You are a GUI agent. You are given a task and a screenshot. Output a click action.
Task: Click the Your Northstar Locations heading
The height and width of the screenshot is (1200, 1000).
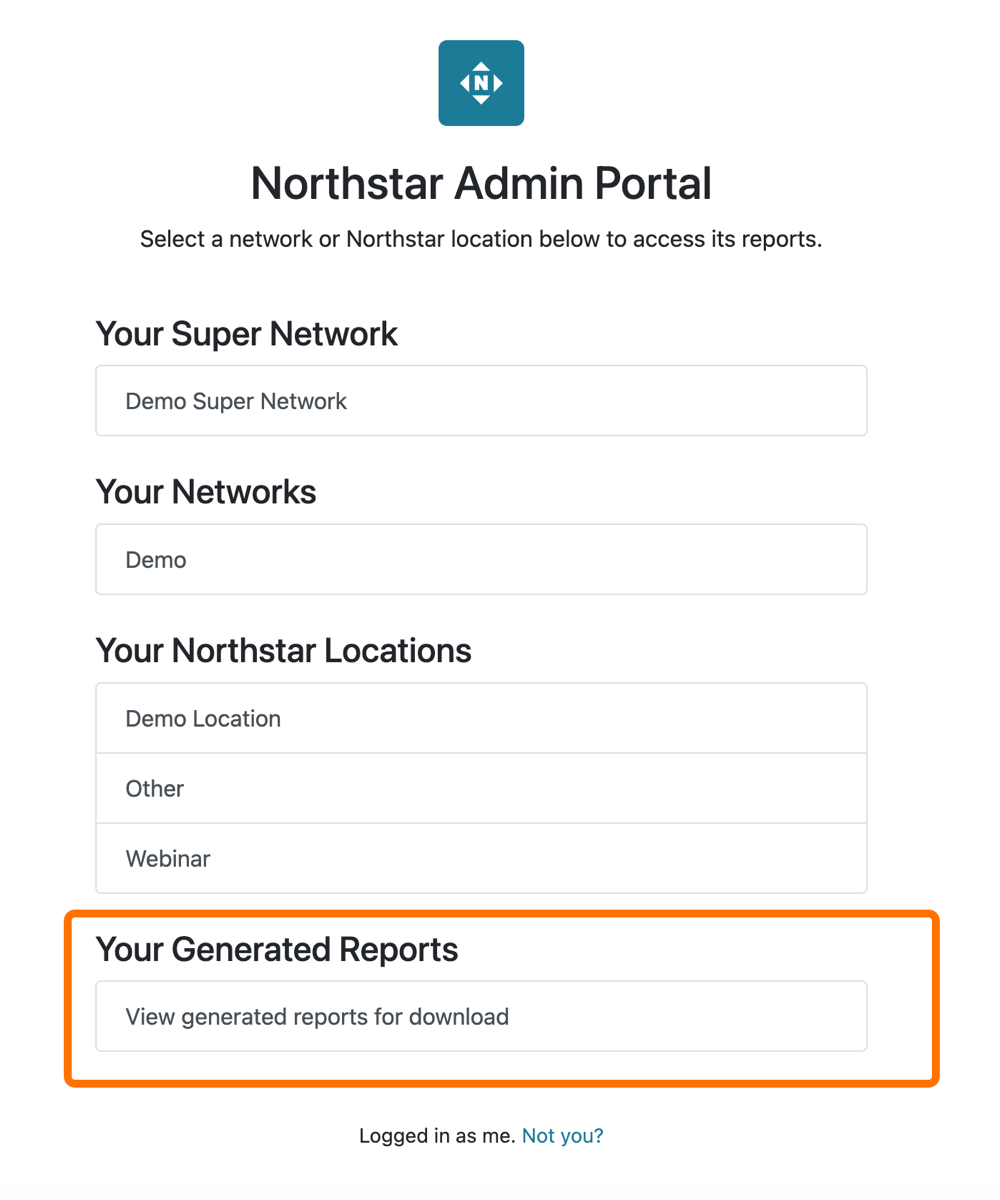click(283, 650)
